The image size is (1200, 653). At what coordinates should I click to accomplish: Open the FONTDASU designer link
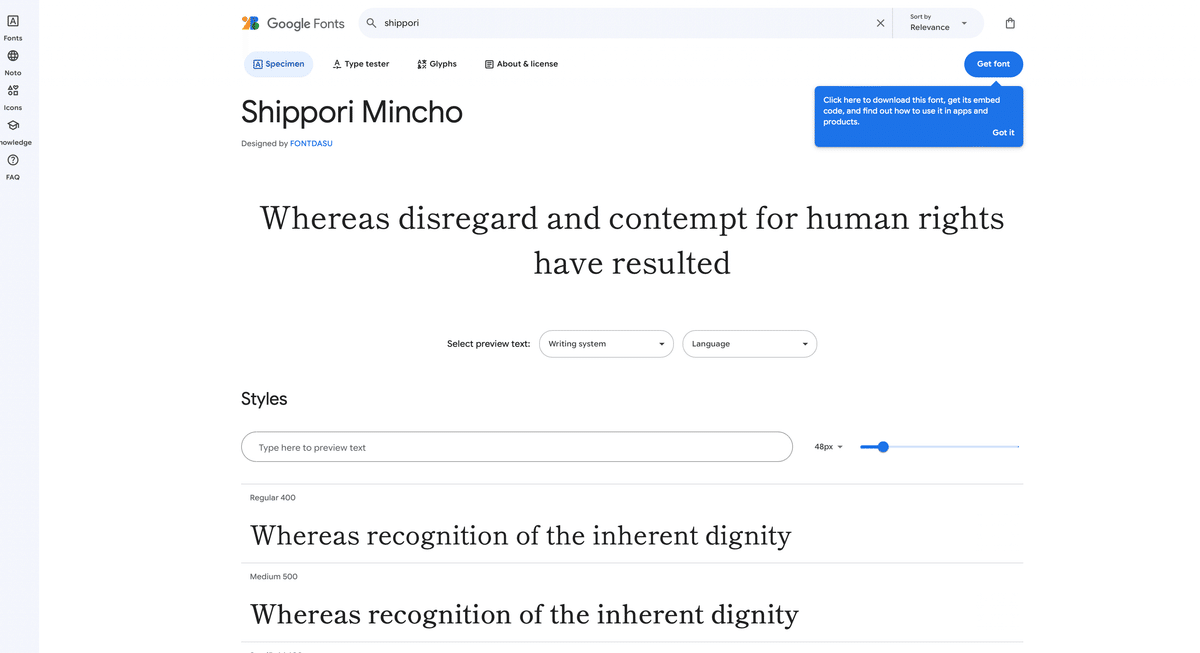(311, 144)
